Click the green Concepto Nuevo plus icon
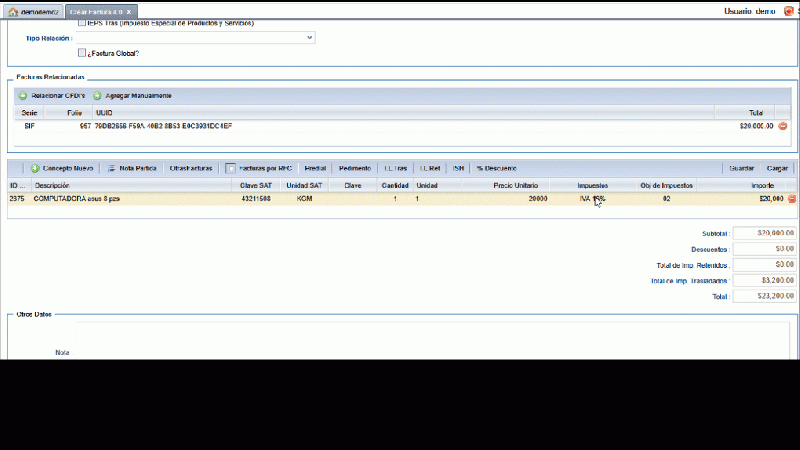The image size is (800, 450). coord(34,169)
